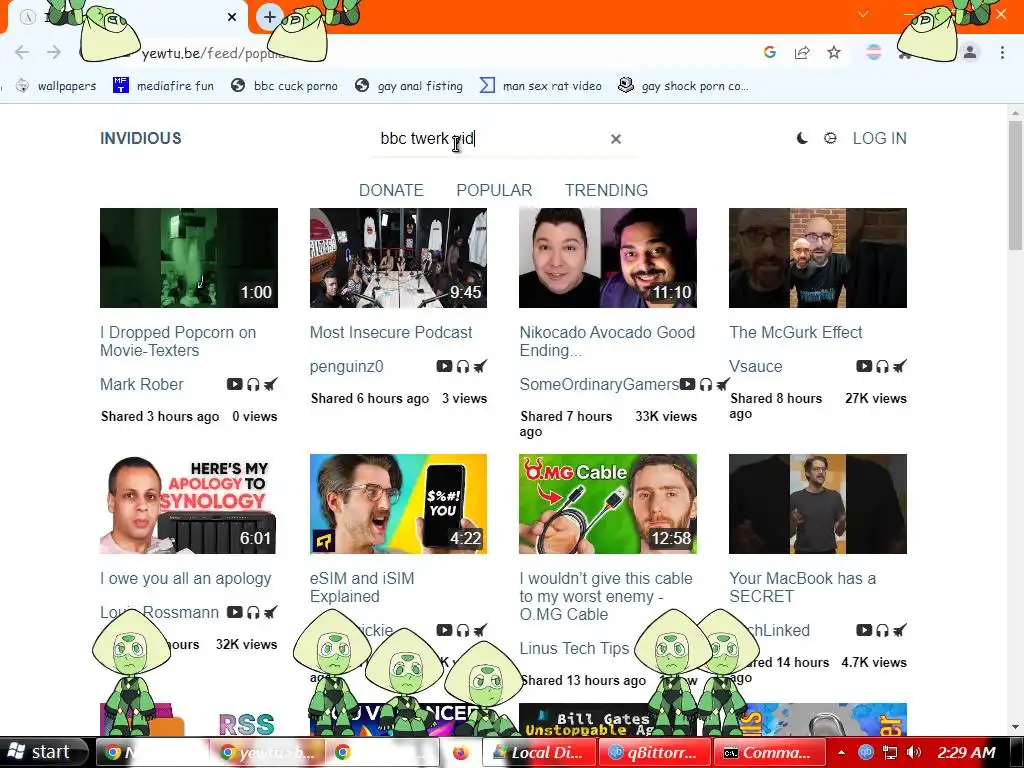The image size is (1024, 768).
Task: Click the Google icon in address bar
Action: (x=769, y=52)
